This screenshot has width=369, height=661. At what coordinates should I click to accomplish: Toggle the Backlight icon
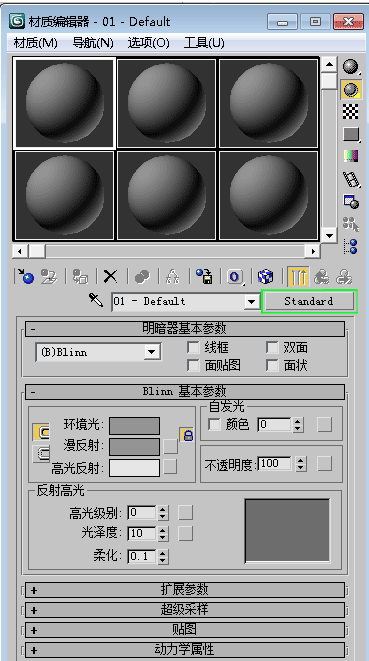(x=350, y=89)
